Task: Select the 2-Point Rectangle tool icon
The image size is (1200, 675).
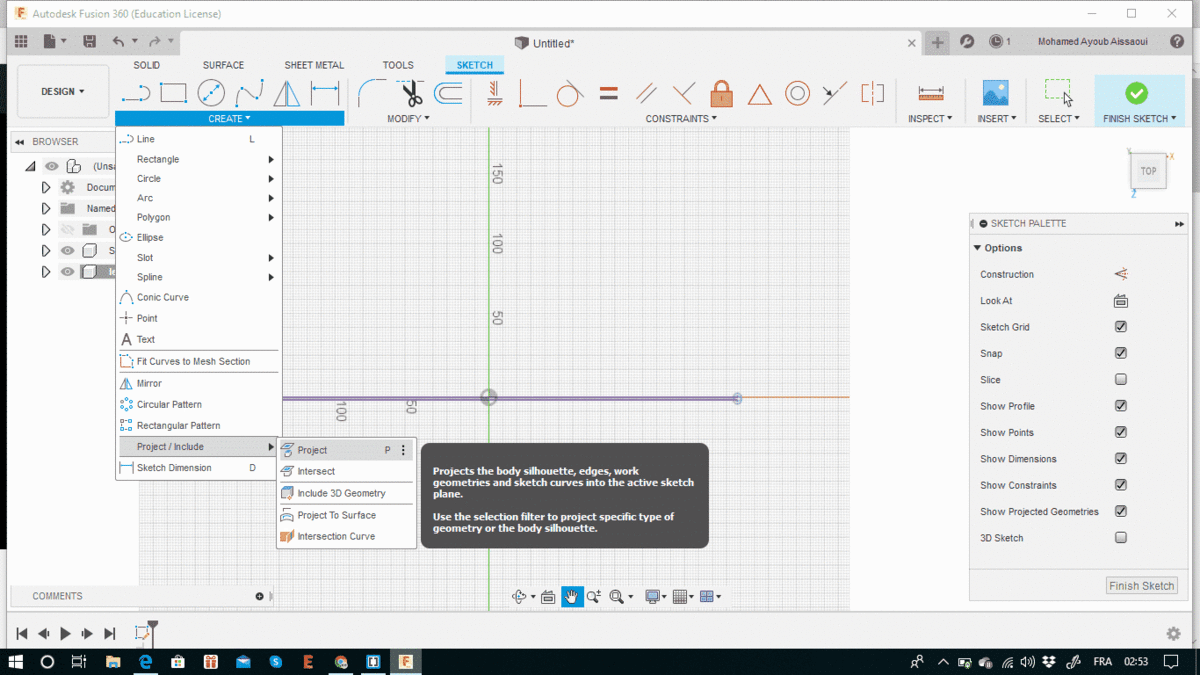Action: [173, 94]
